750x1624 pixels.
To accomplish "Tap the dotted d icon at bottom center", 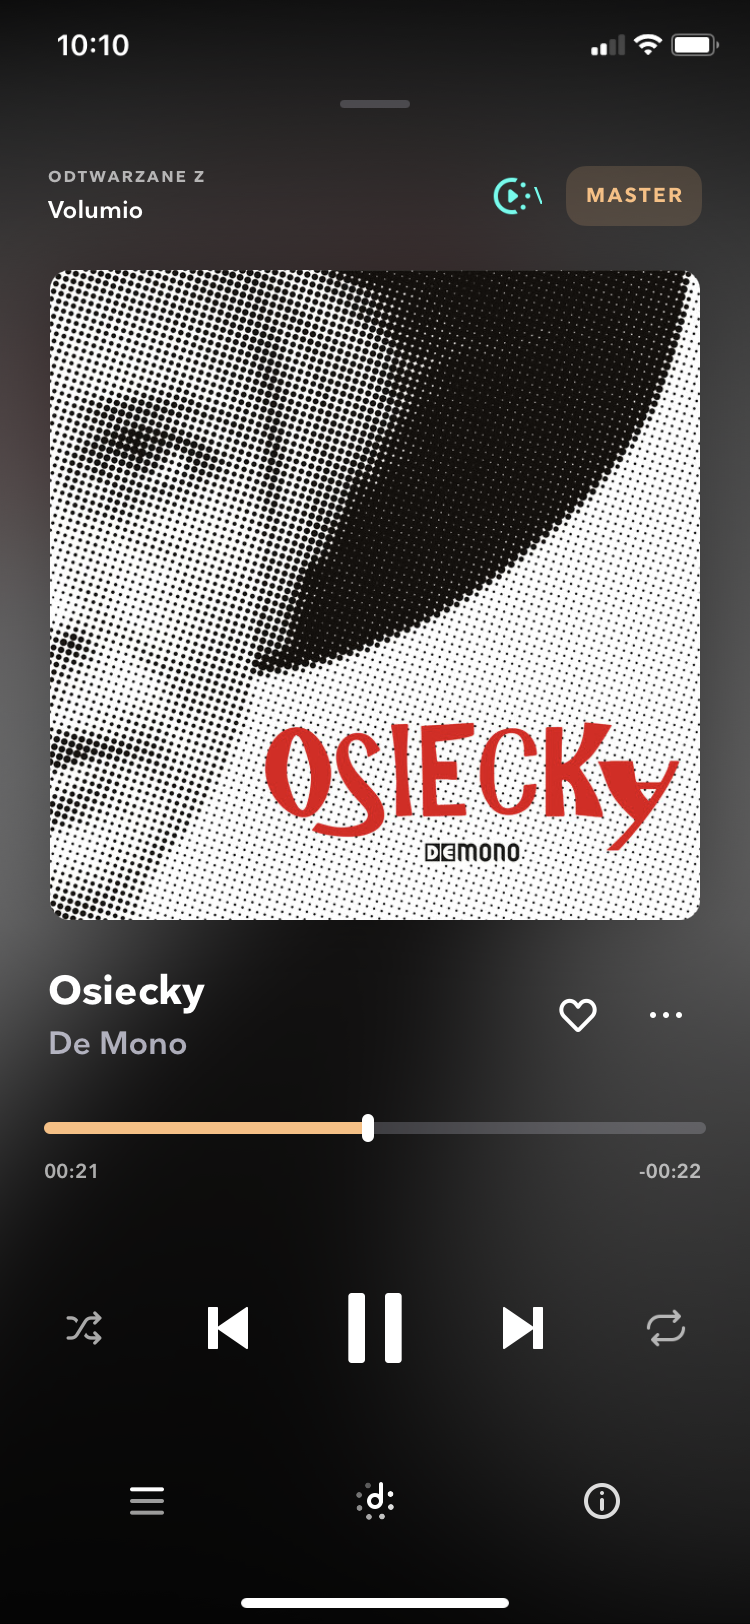I will pos(375,1501).
